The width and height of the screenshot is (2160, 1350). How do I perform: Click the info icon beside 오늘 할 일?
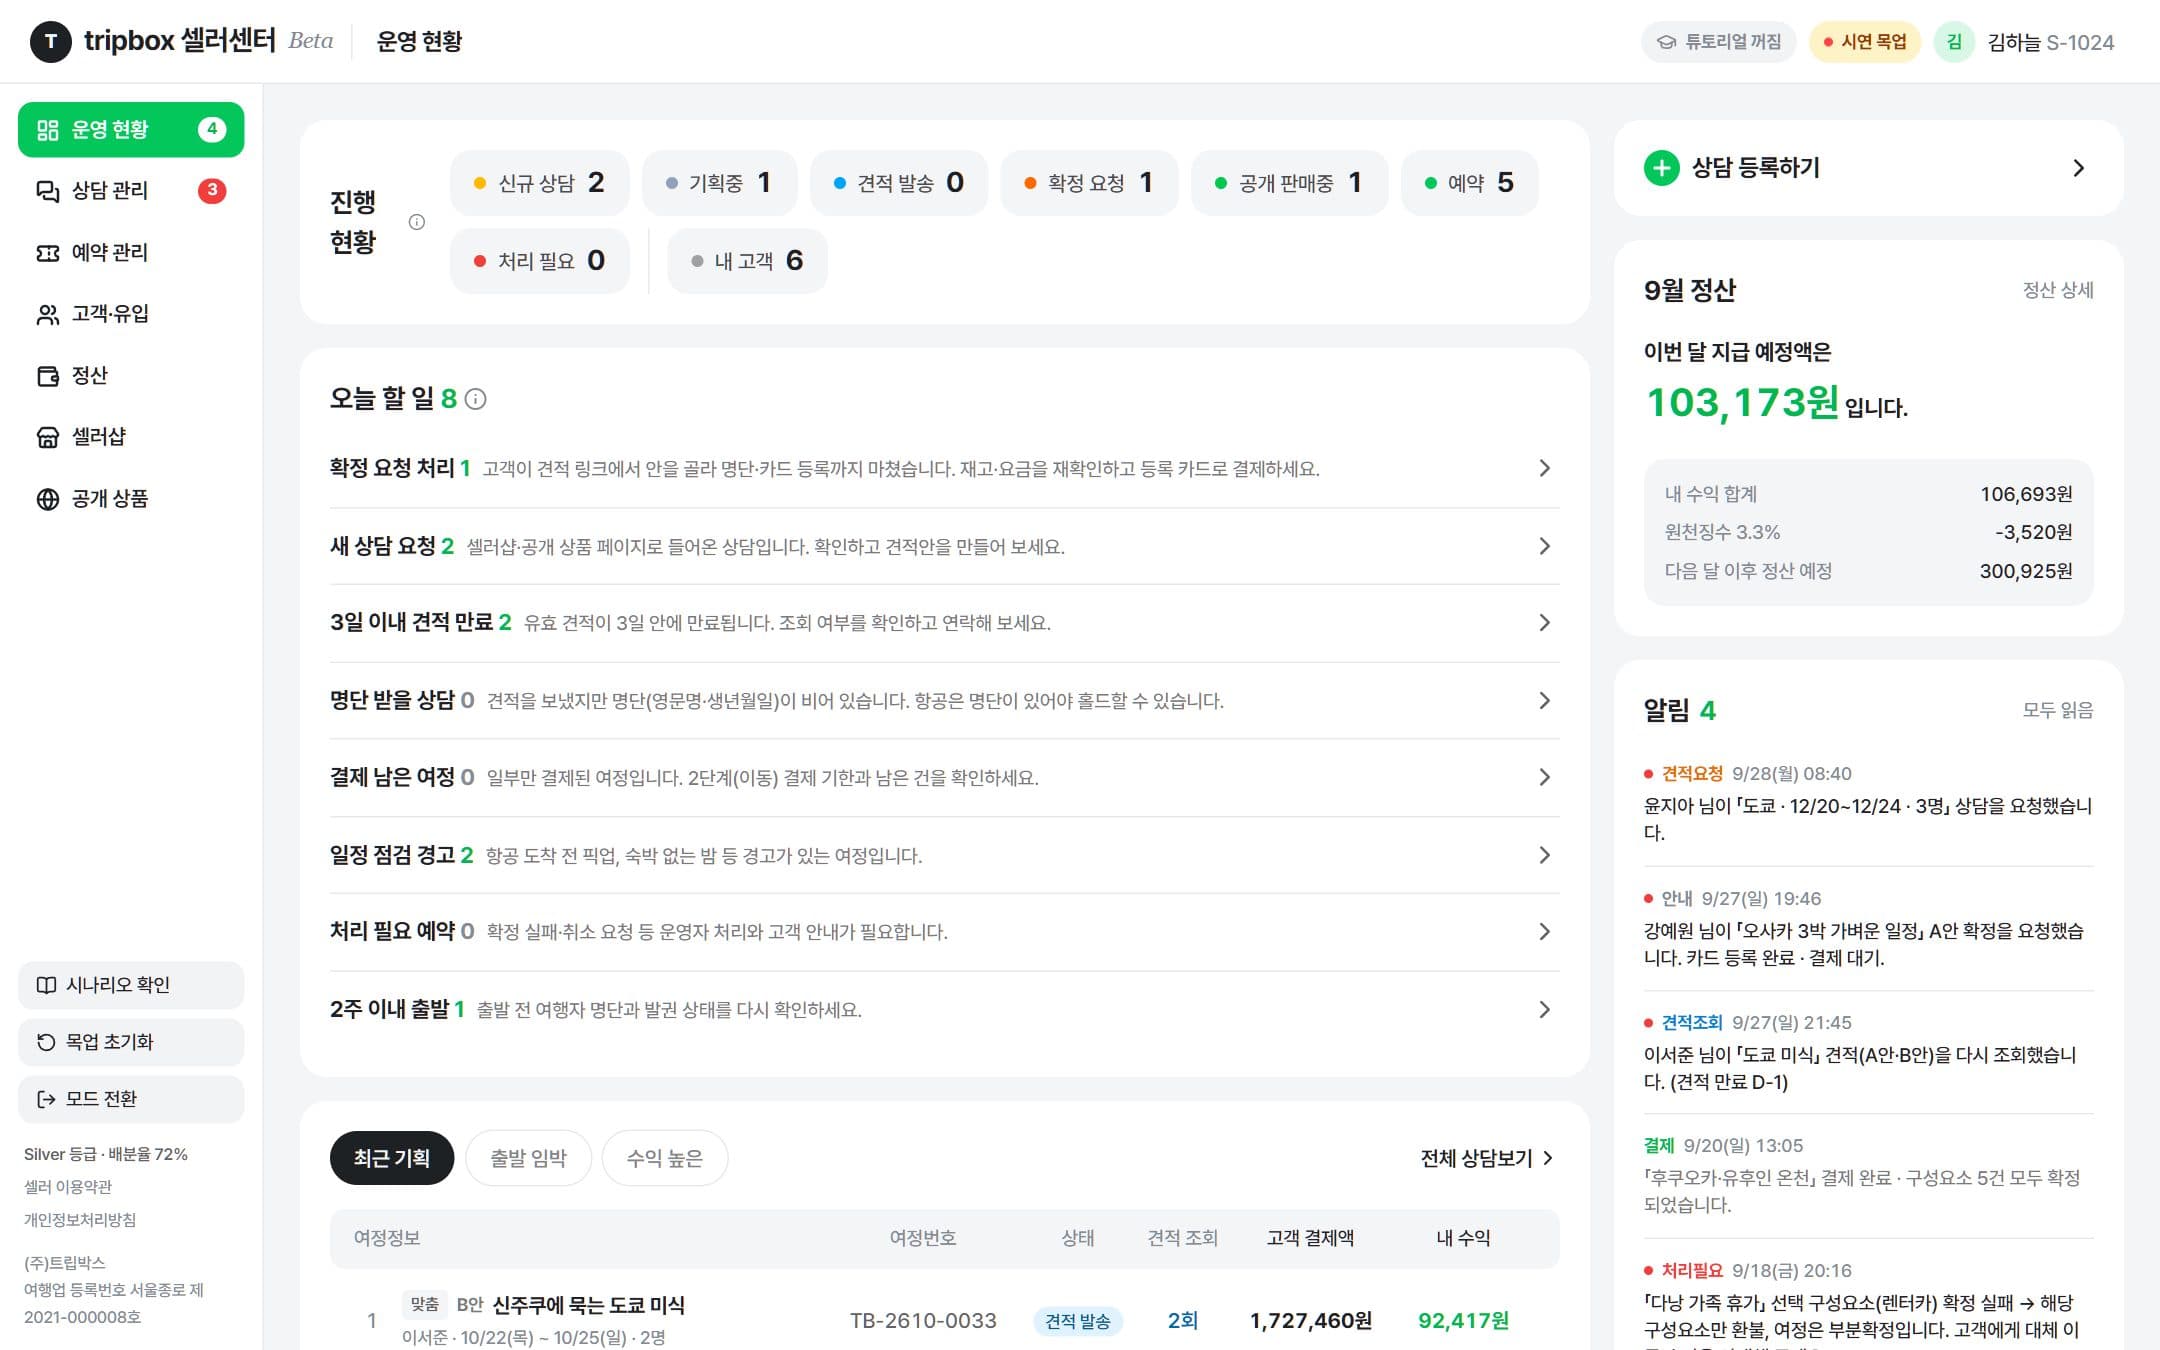pyautogui.click(x=476, y=399)
